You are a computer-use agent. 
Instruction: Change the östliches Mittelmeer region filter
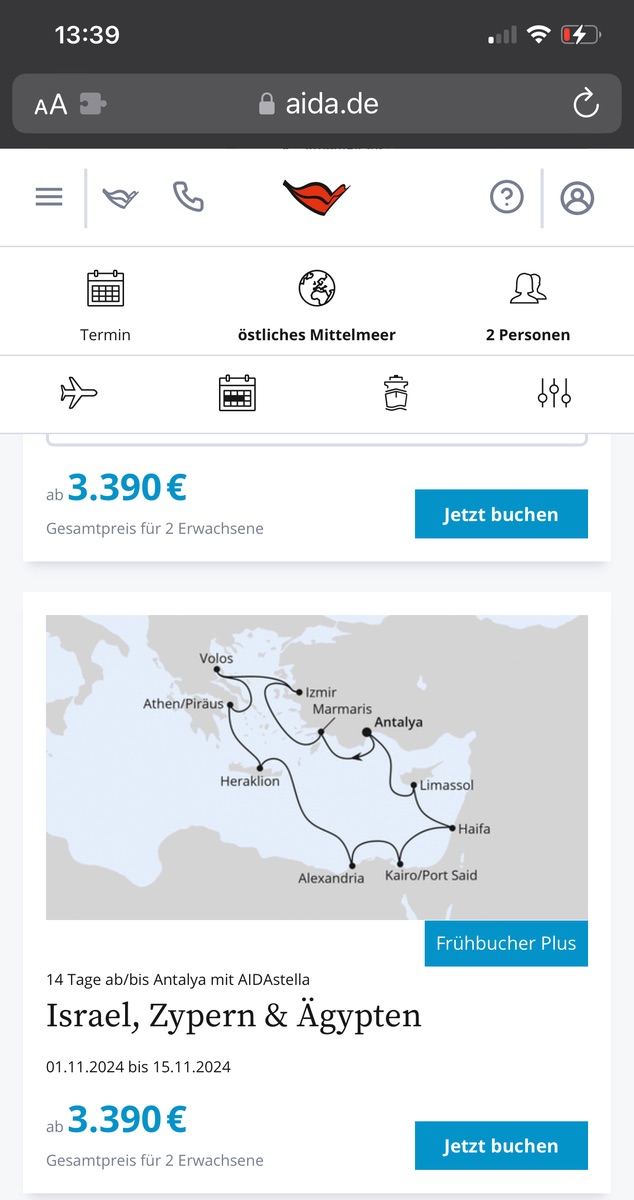317,305
